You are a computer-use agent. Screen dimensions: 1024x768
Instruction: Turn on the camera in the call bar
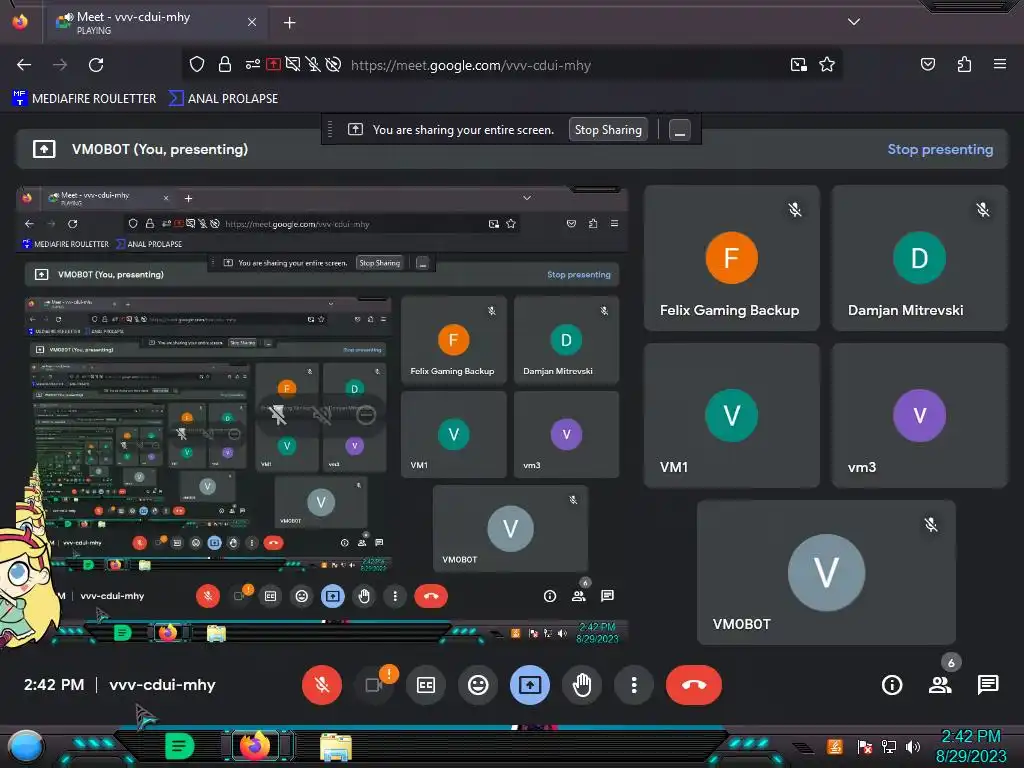pos(374,684)
